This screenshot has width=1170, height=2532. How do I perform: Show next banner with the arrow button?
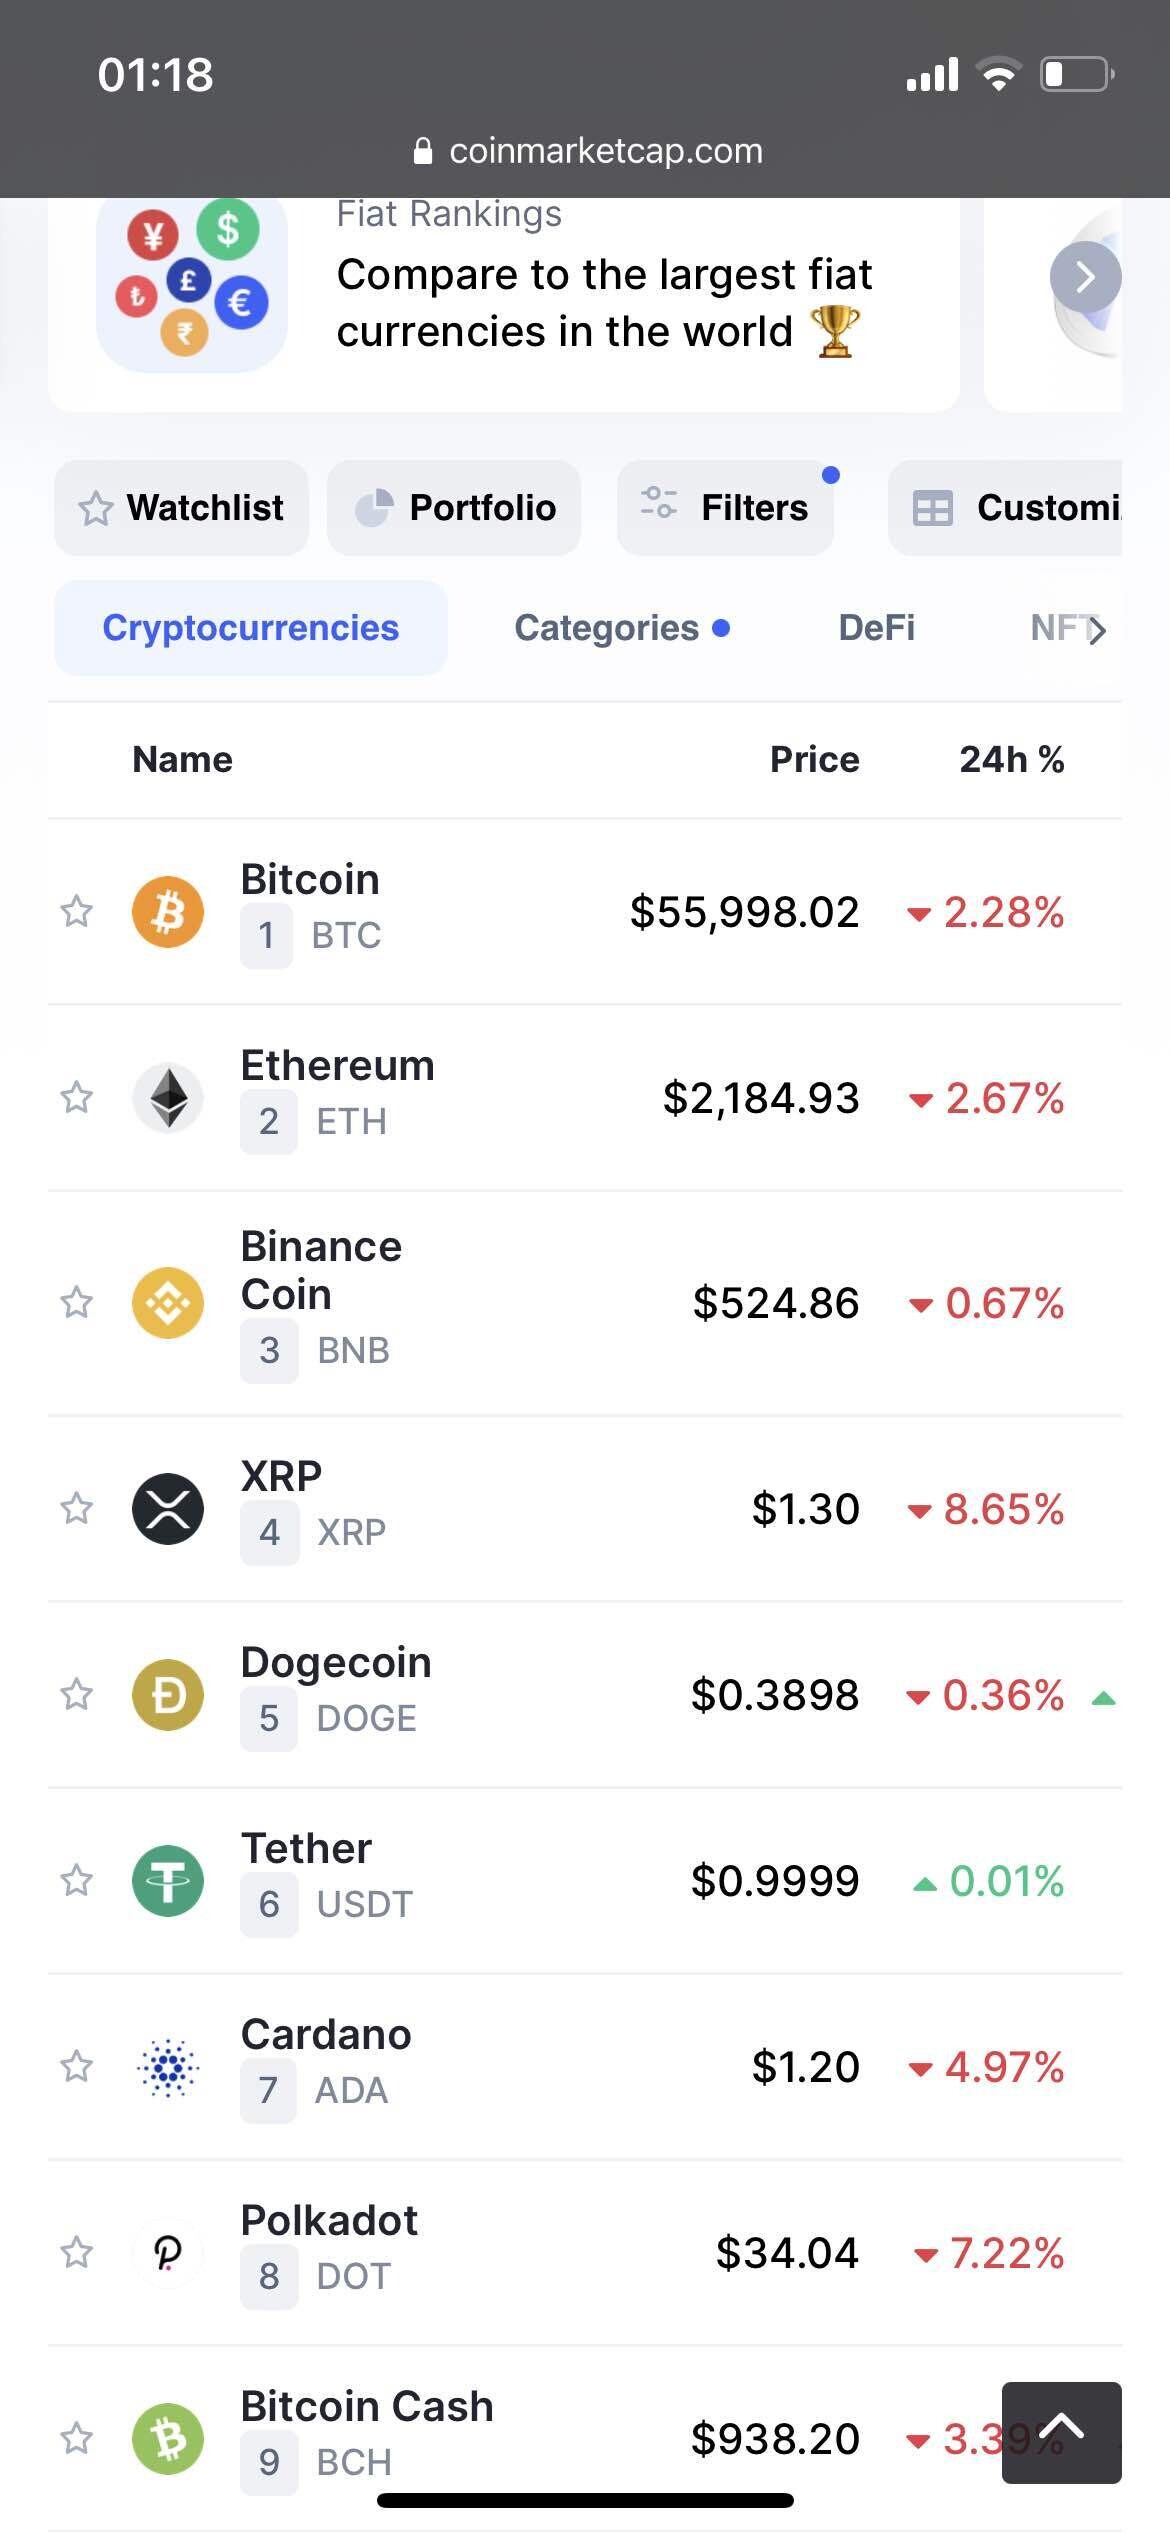(x=1085, y=277)
